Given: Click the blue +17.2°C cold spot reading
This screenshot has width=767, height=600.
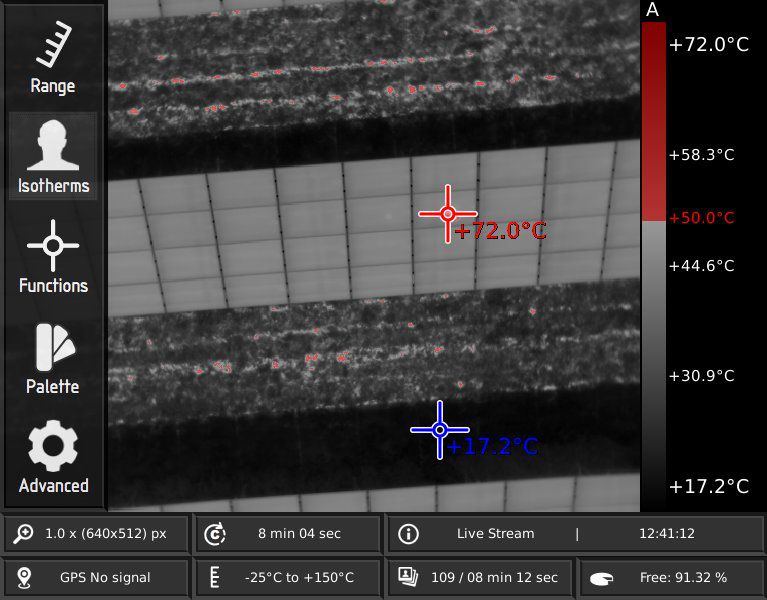Looking at the screenshot, I should pos(492,446).
